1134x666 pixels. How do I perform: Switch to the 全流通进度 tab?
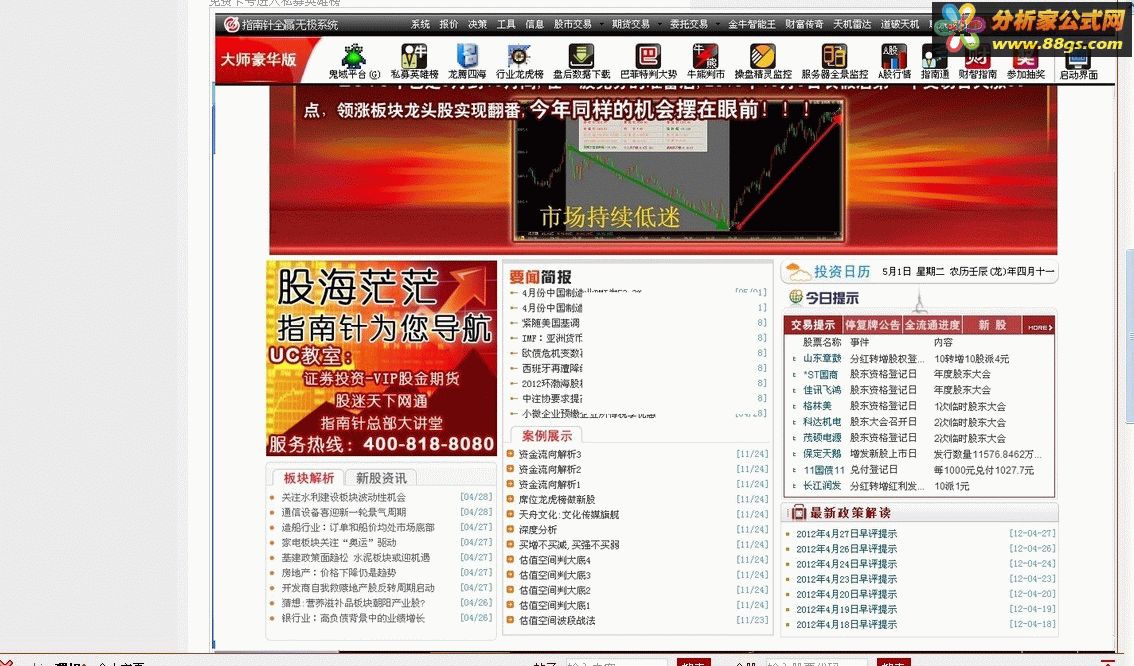932,325
